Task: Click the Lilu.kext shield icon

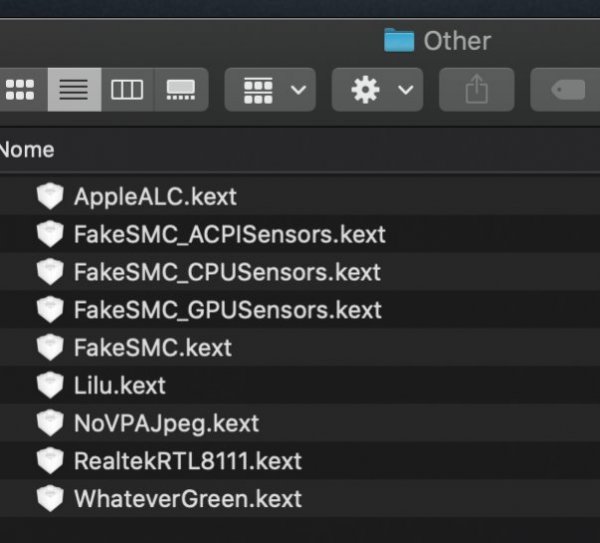Action: point(50,385)
